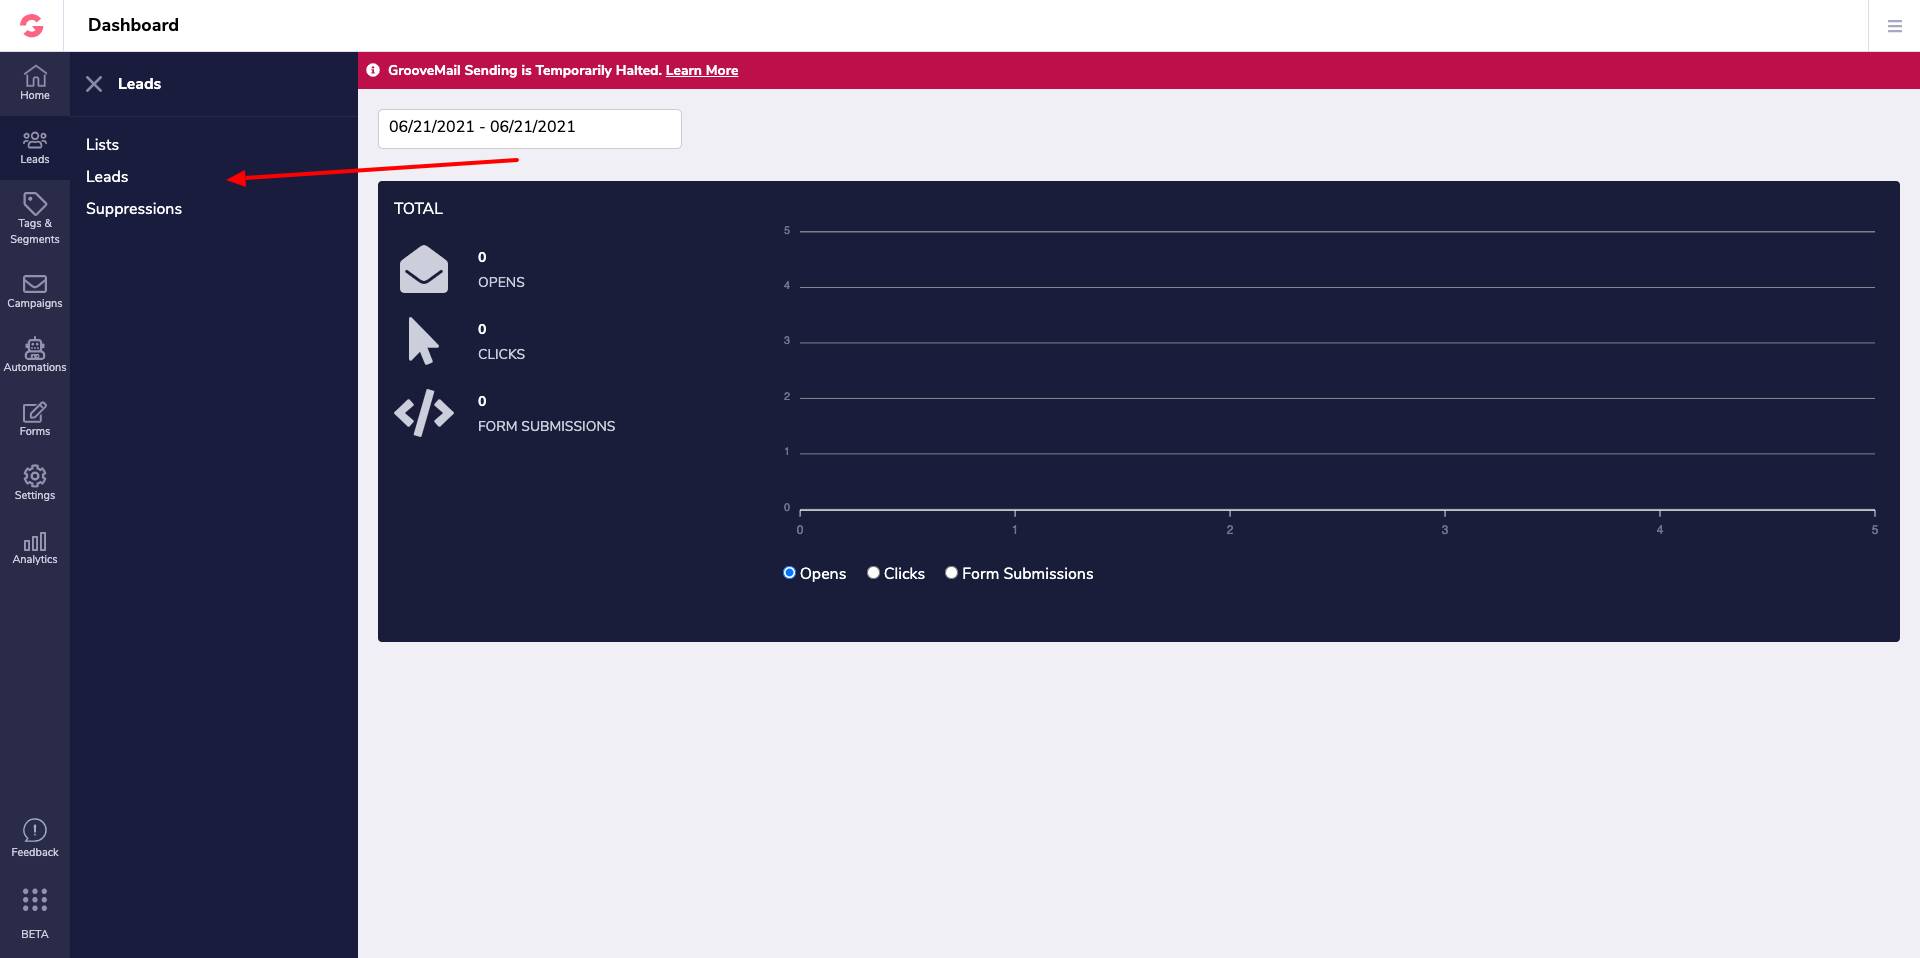Click the date range input field
Screen dimensions: 1920x958
click(530, 129)
